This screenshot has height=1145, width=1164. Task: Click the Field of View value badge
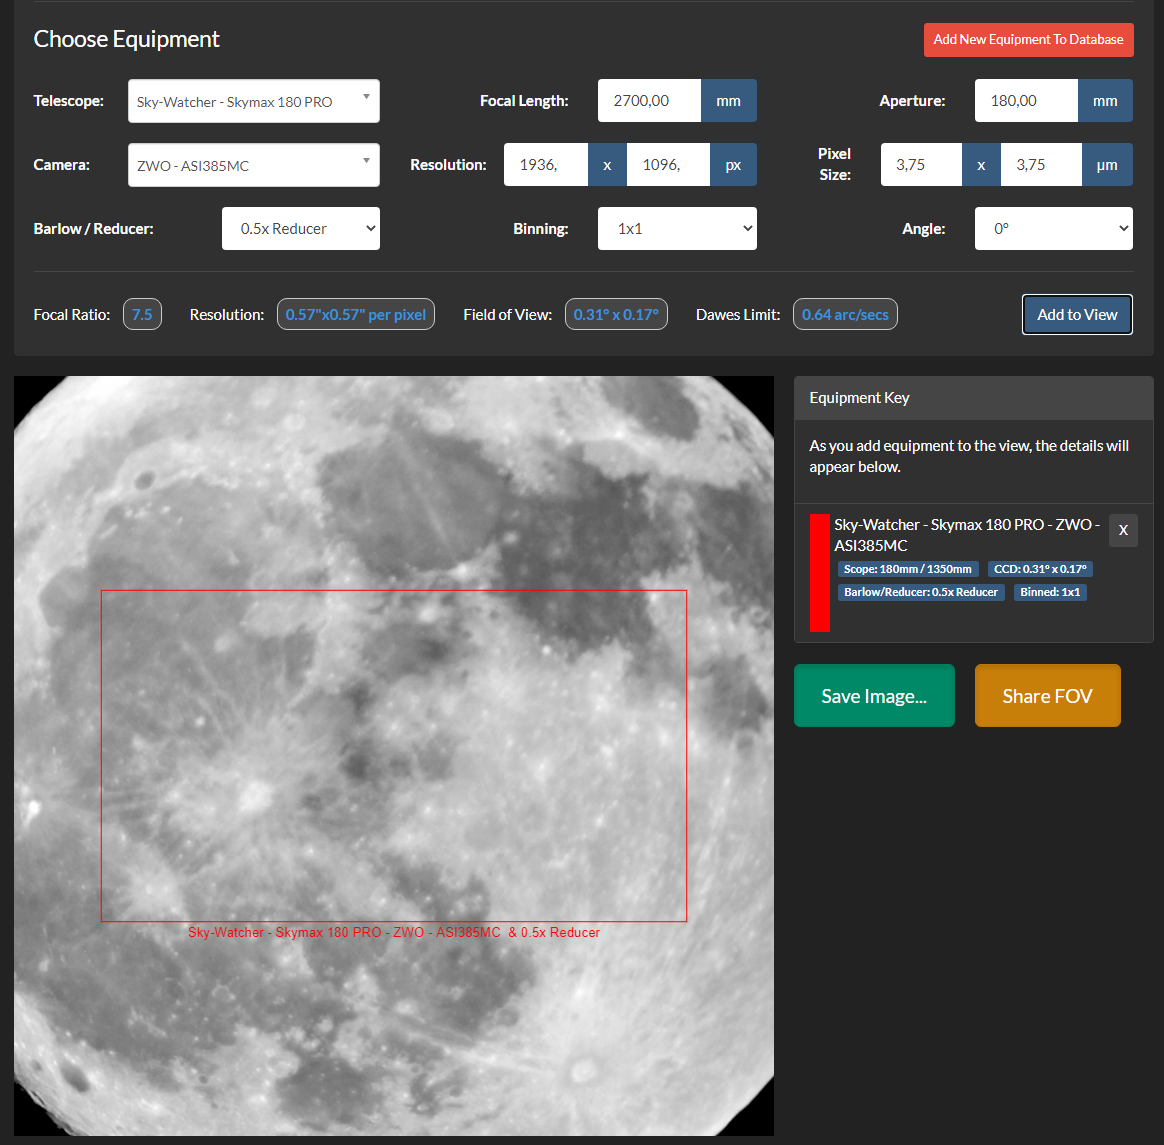[x=616, y=315]
